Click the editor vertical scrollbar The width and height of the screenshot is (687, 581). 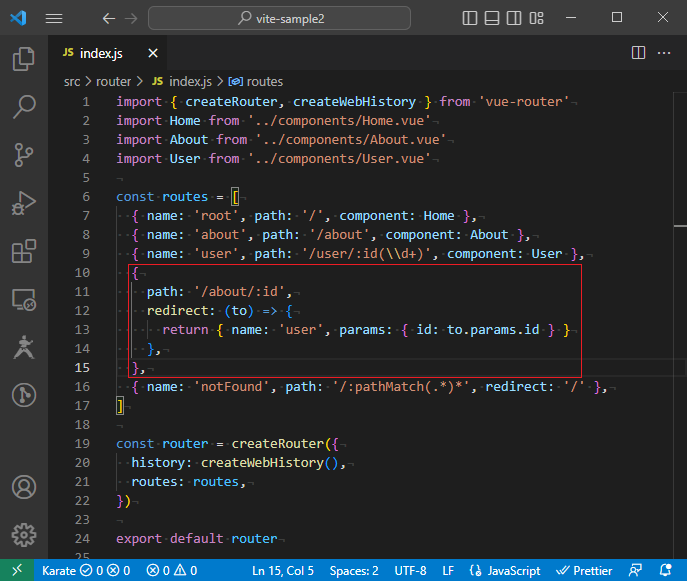pyautogui.click(x=680, y=324)
